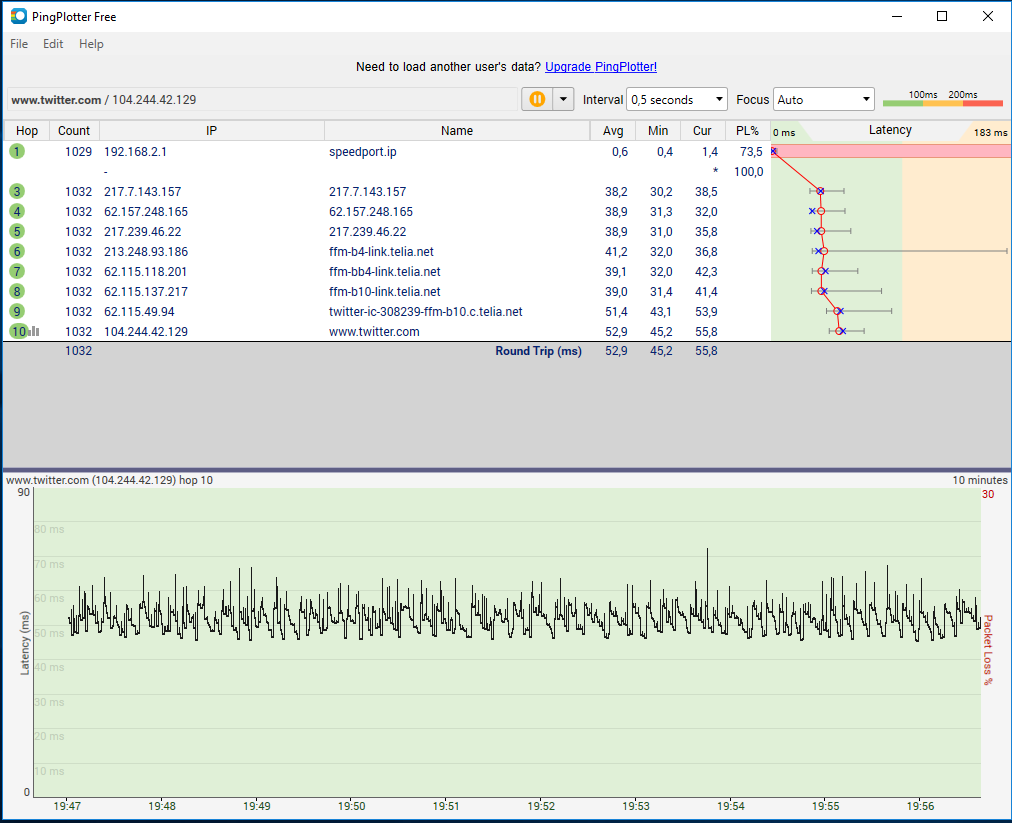This screenshot has width=1012, height=823.
Task: Click the www.twitter.com target address field
Action: coord(263,99)
